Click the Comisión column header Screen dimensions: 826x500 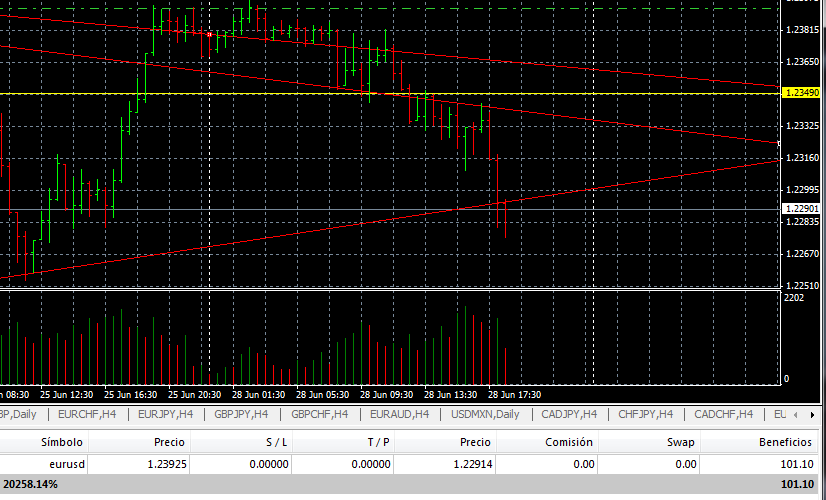point(569,442)
